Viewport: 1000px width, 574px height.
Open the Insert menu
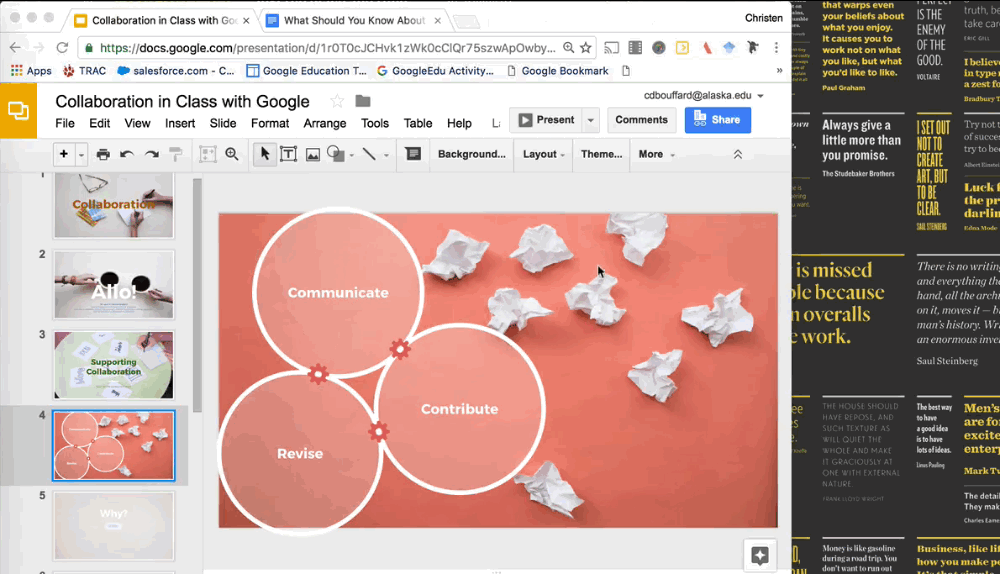click(180, 123)
